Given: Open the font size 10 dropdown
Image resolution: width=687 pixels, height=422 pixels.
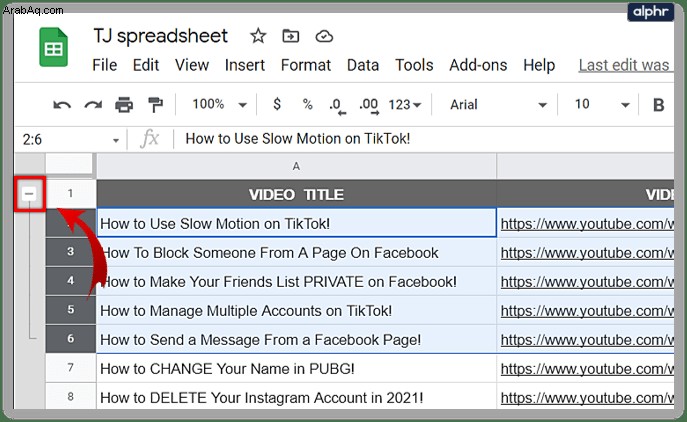Looking at the screenshot, I should [x=602, y=104].
